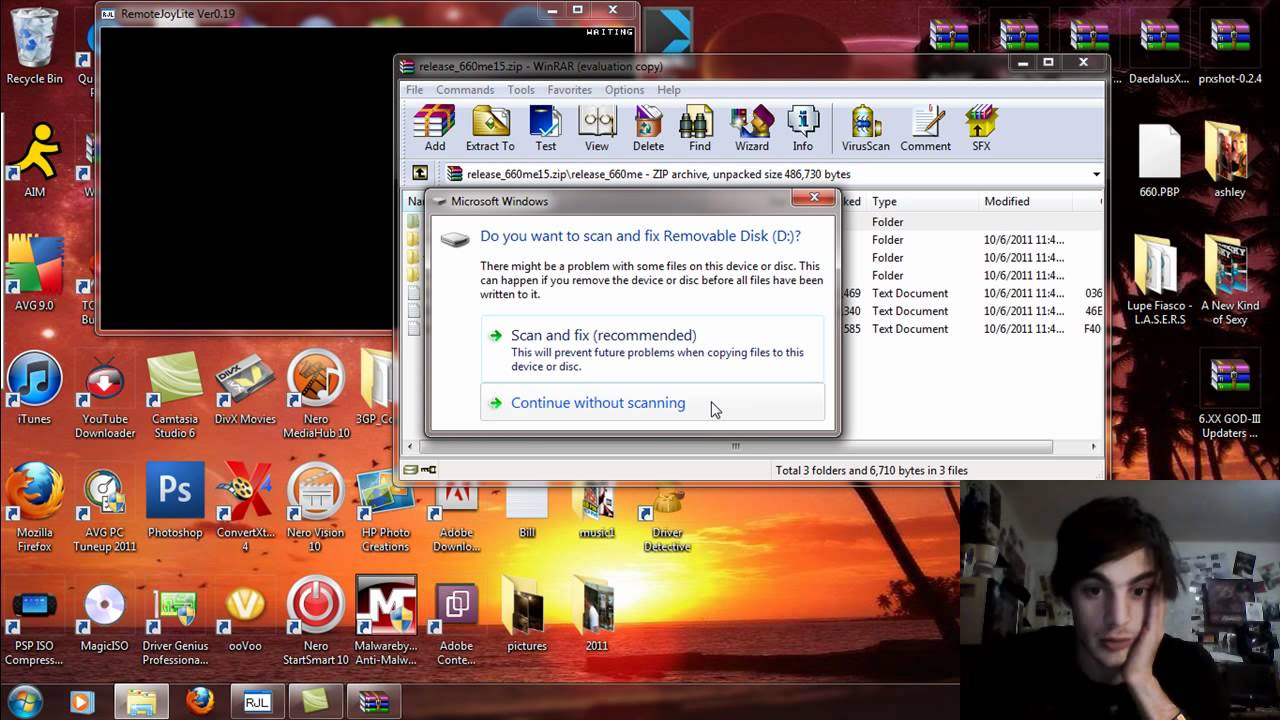The height and width of the screenshot is (720, 1280).
Task: Click the Add toolbar icon in WinRAR
Action: (x=435, y=128)
